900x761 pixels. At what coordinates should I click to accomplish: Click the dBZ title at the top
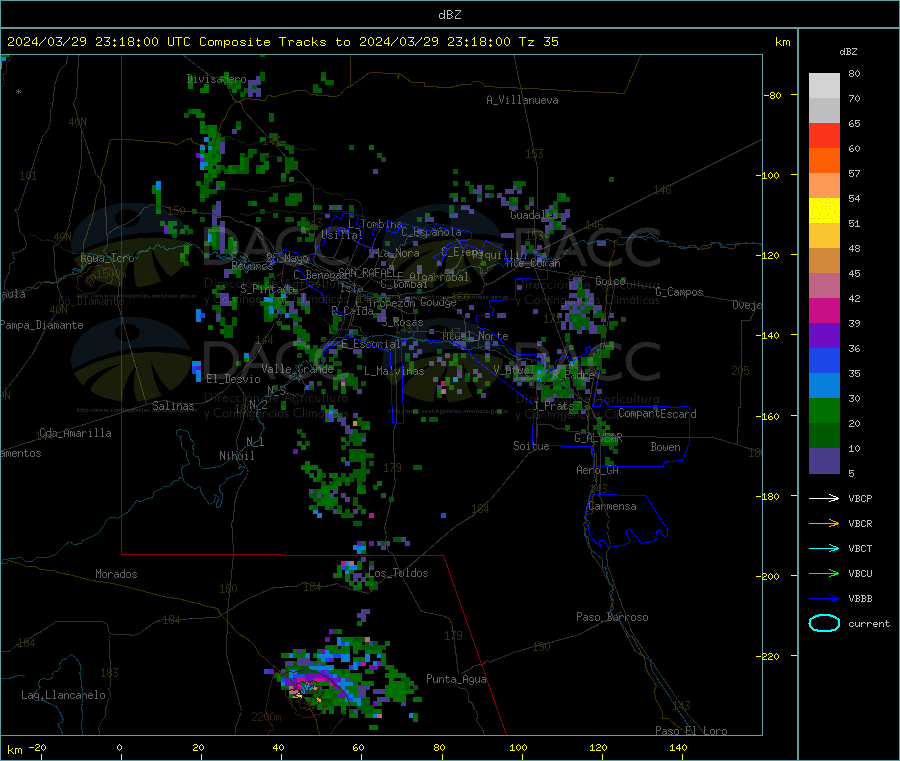tap(449, 15)
